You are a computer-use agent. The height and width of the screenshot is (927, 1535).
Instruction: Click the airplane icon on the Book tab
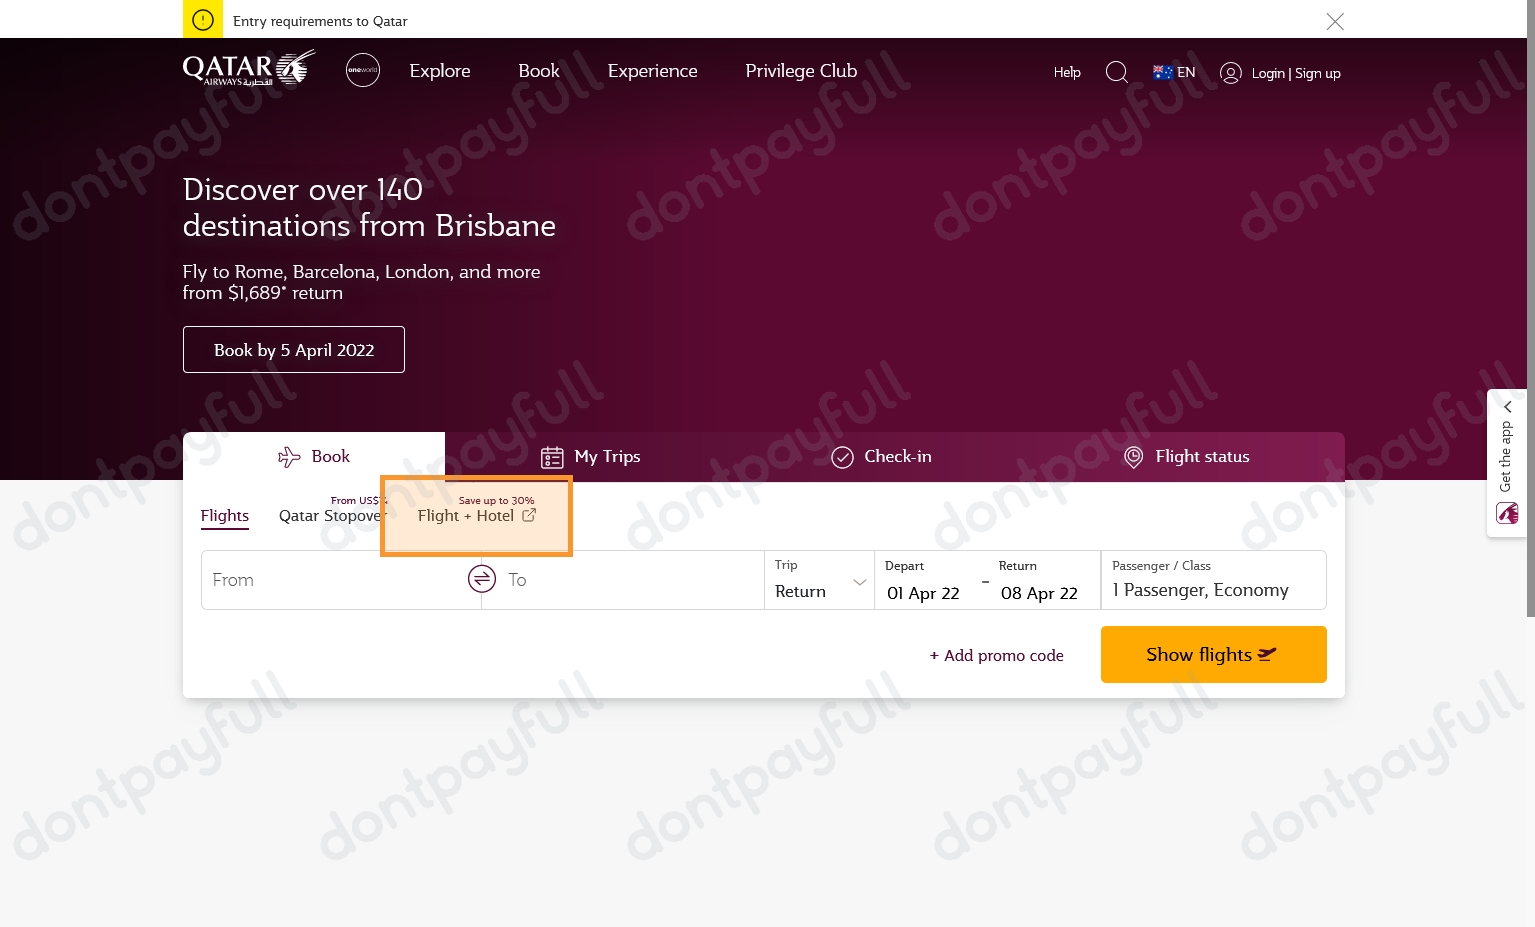click(288, 456)
